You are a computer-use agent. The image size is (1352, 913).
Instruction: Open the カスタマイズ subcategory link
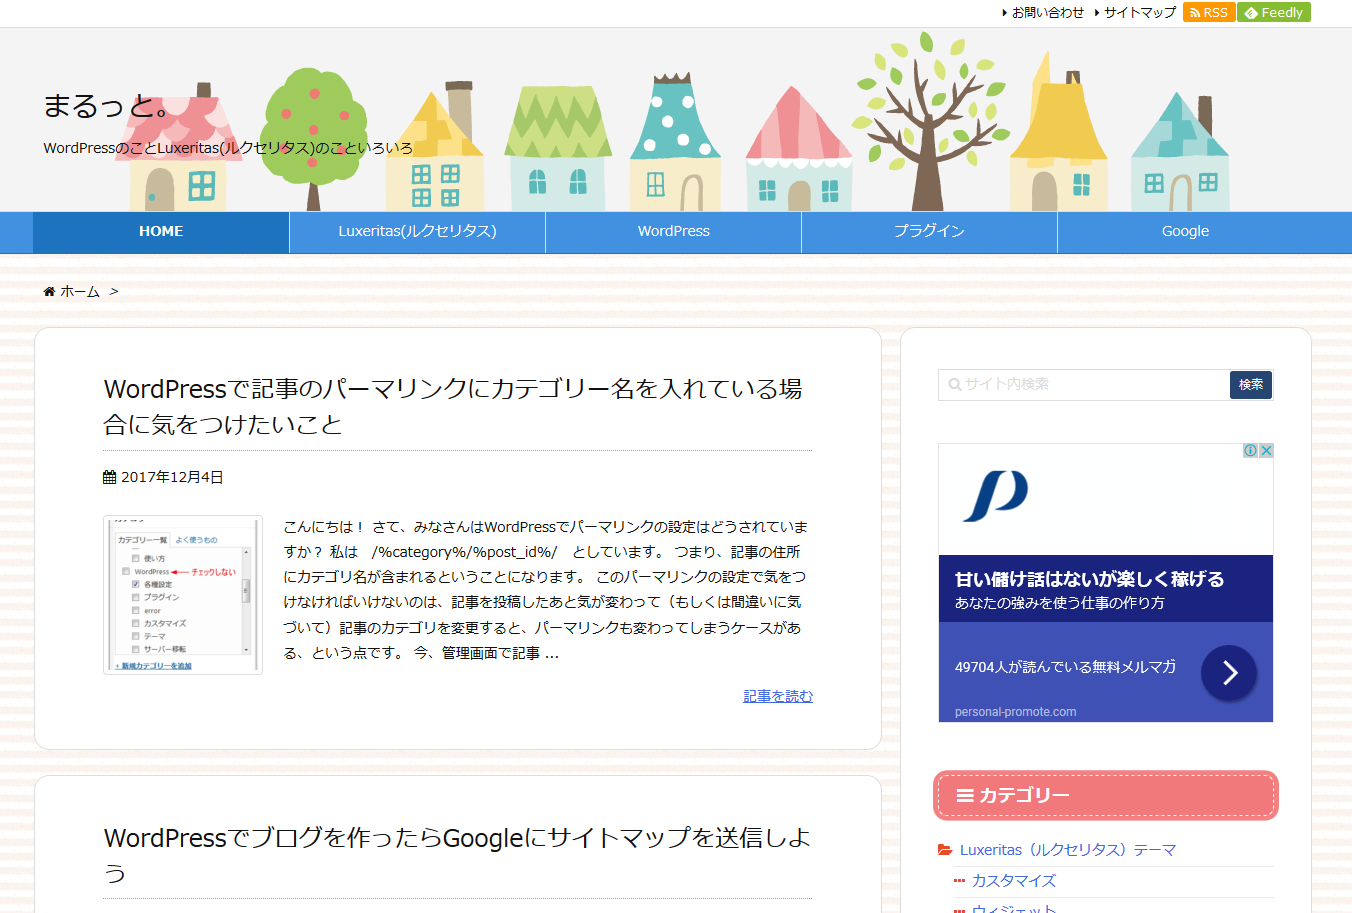[1013, 881]
